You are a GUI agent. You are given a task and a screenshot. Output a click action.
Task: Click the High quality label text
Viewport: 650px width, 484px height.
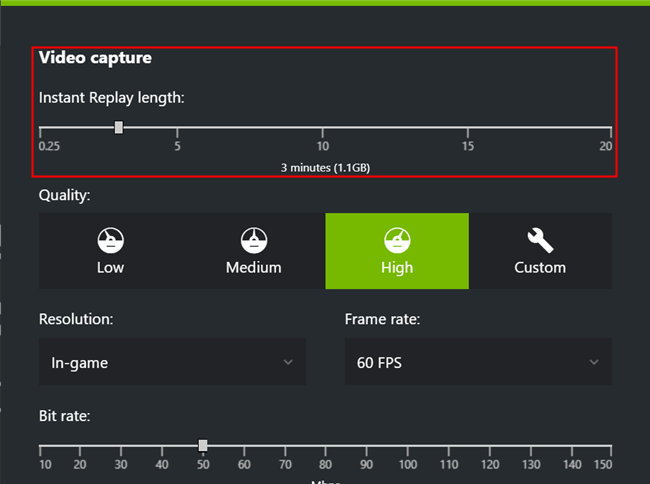click(397, 267)
